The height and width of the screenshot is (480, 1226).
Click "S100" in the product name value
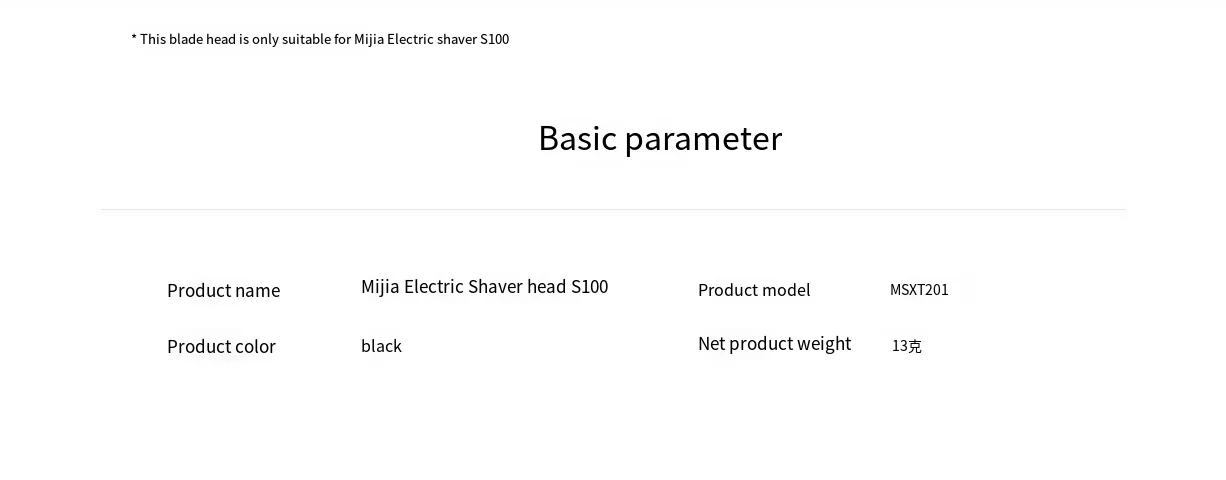[589, 287]
